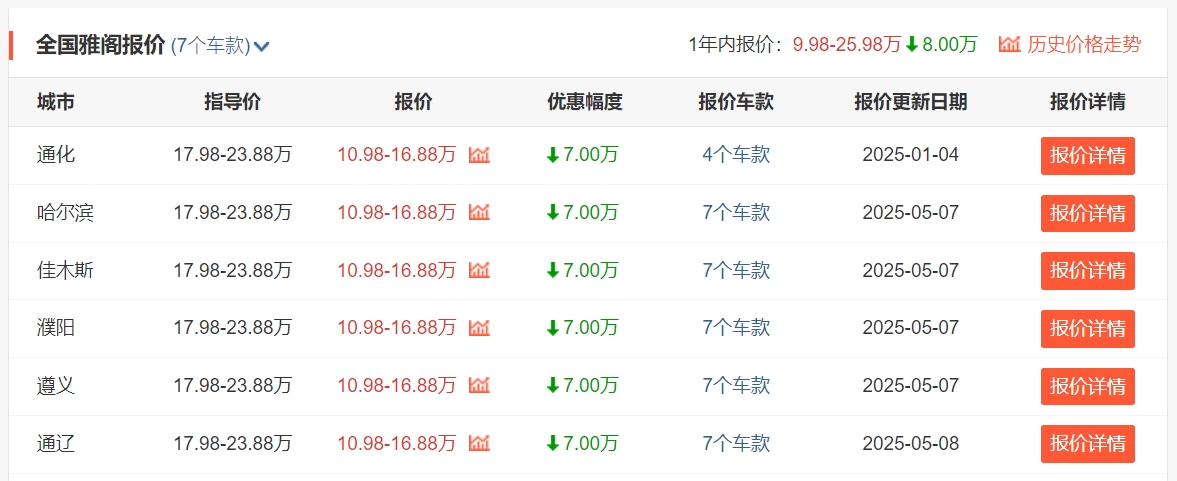1177x481 pixels.
Task: Open the 4个车款 link for 通化
Action: (736, 155)
